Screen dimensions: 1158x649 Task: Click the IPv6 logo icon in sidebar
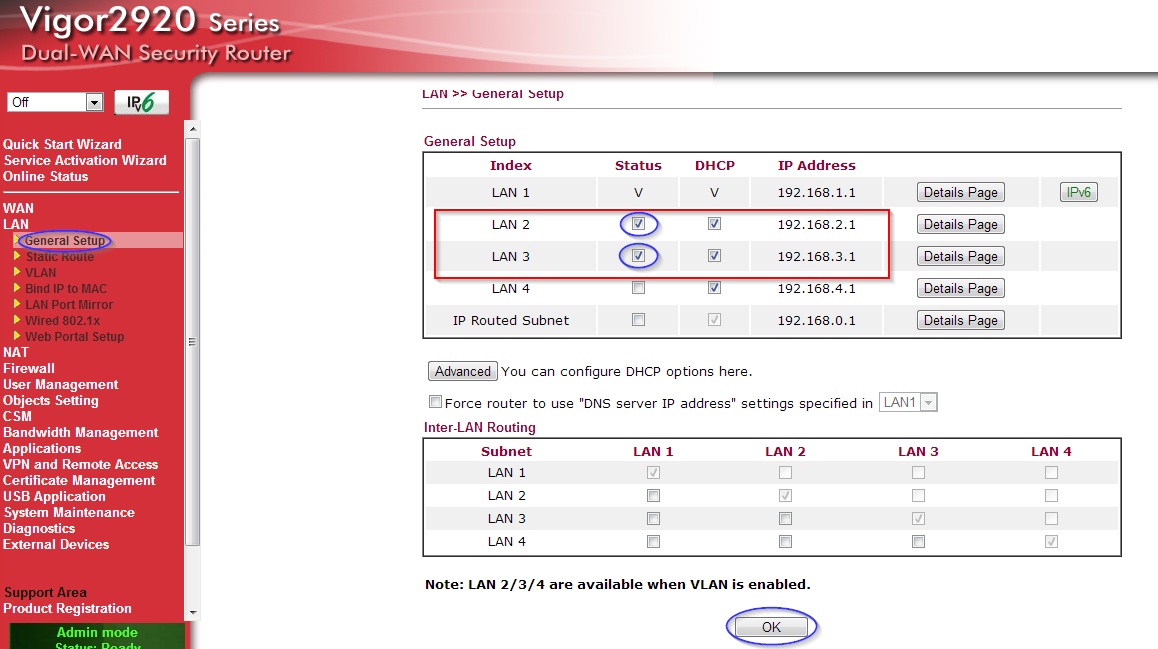click(141, 102)
